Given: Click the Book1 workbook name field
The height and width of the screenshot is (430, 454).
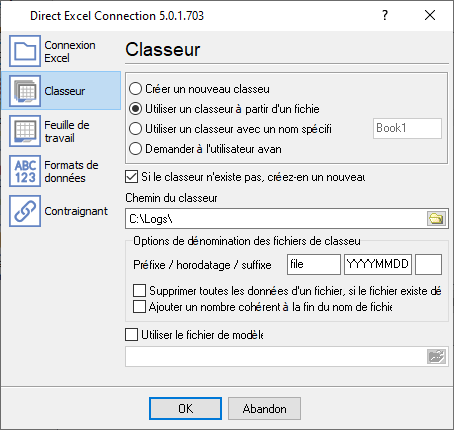Looking at the screenshot, I should click(407, 128).
